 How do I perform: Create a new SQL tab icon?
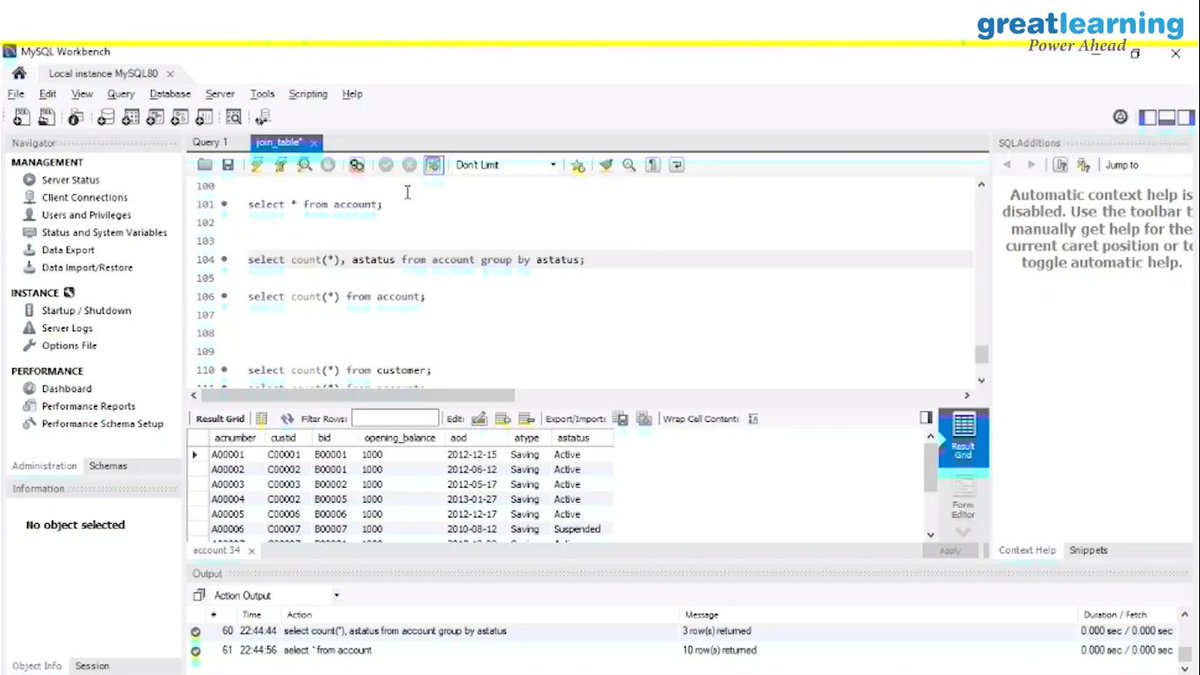pyautogui.click(x=20, y=117)
